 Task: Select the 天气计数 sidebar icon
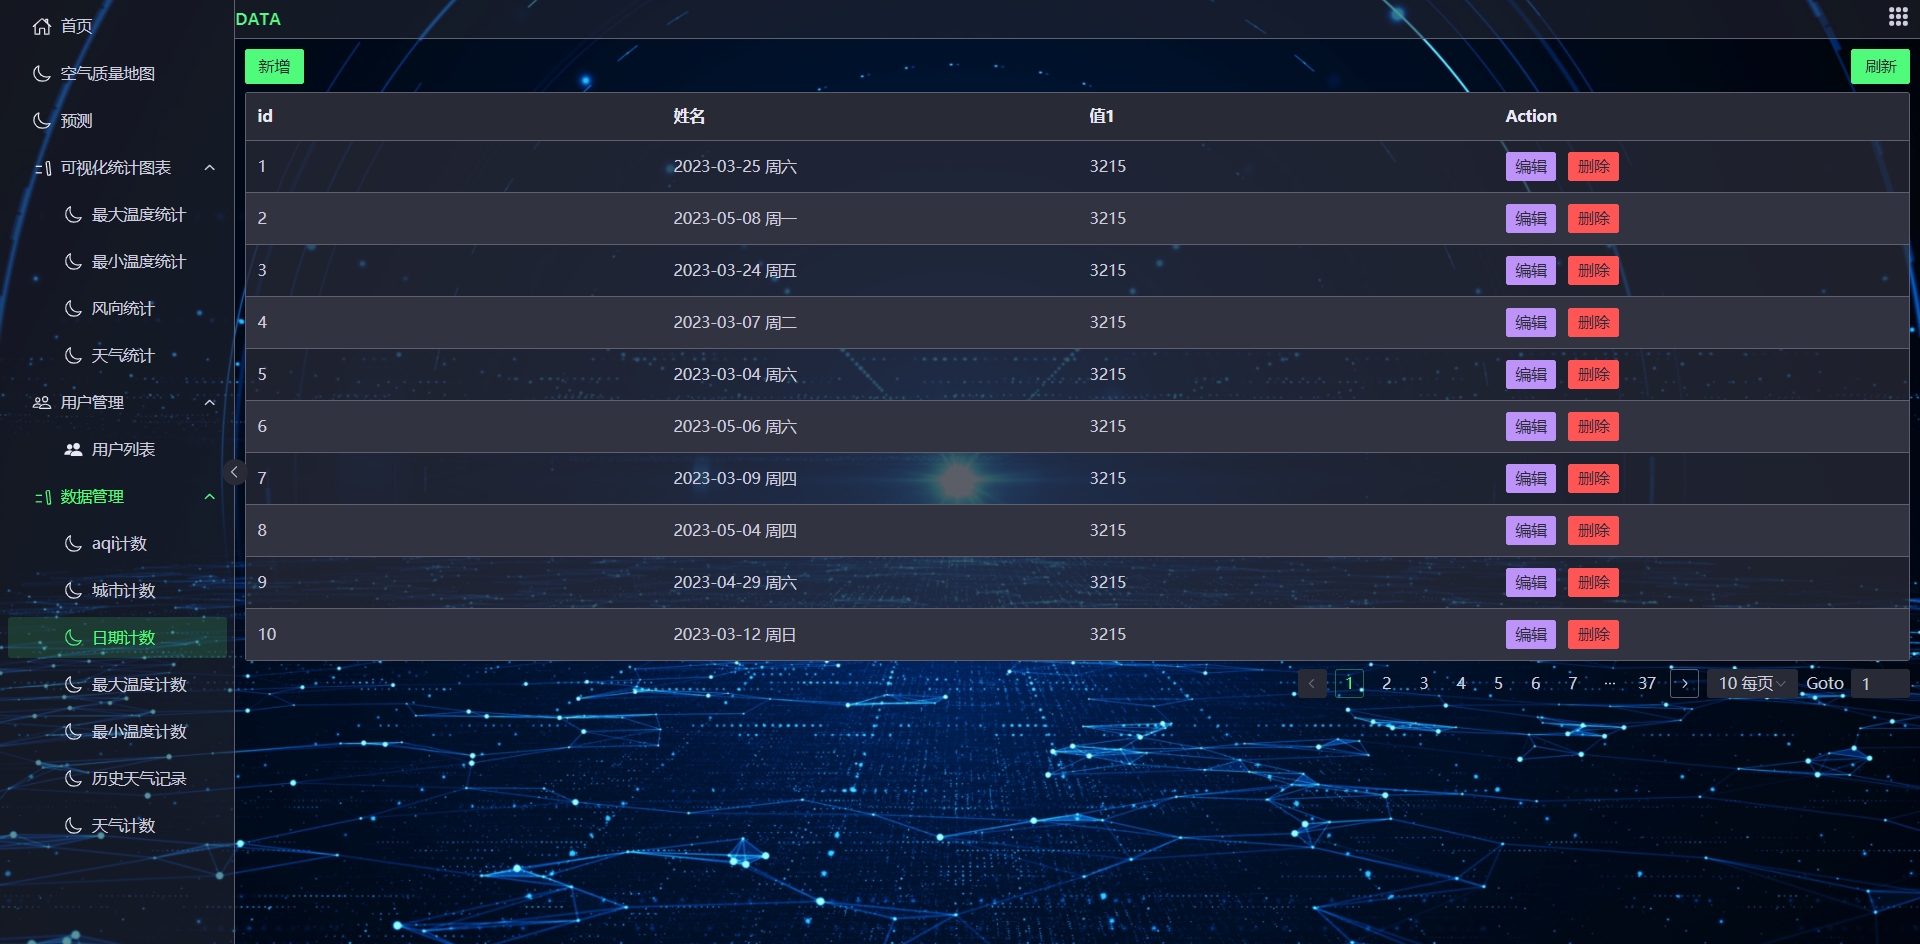click(x=71, y=825)
